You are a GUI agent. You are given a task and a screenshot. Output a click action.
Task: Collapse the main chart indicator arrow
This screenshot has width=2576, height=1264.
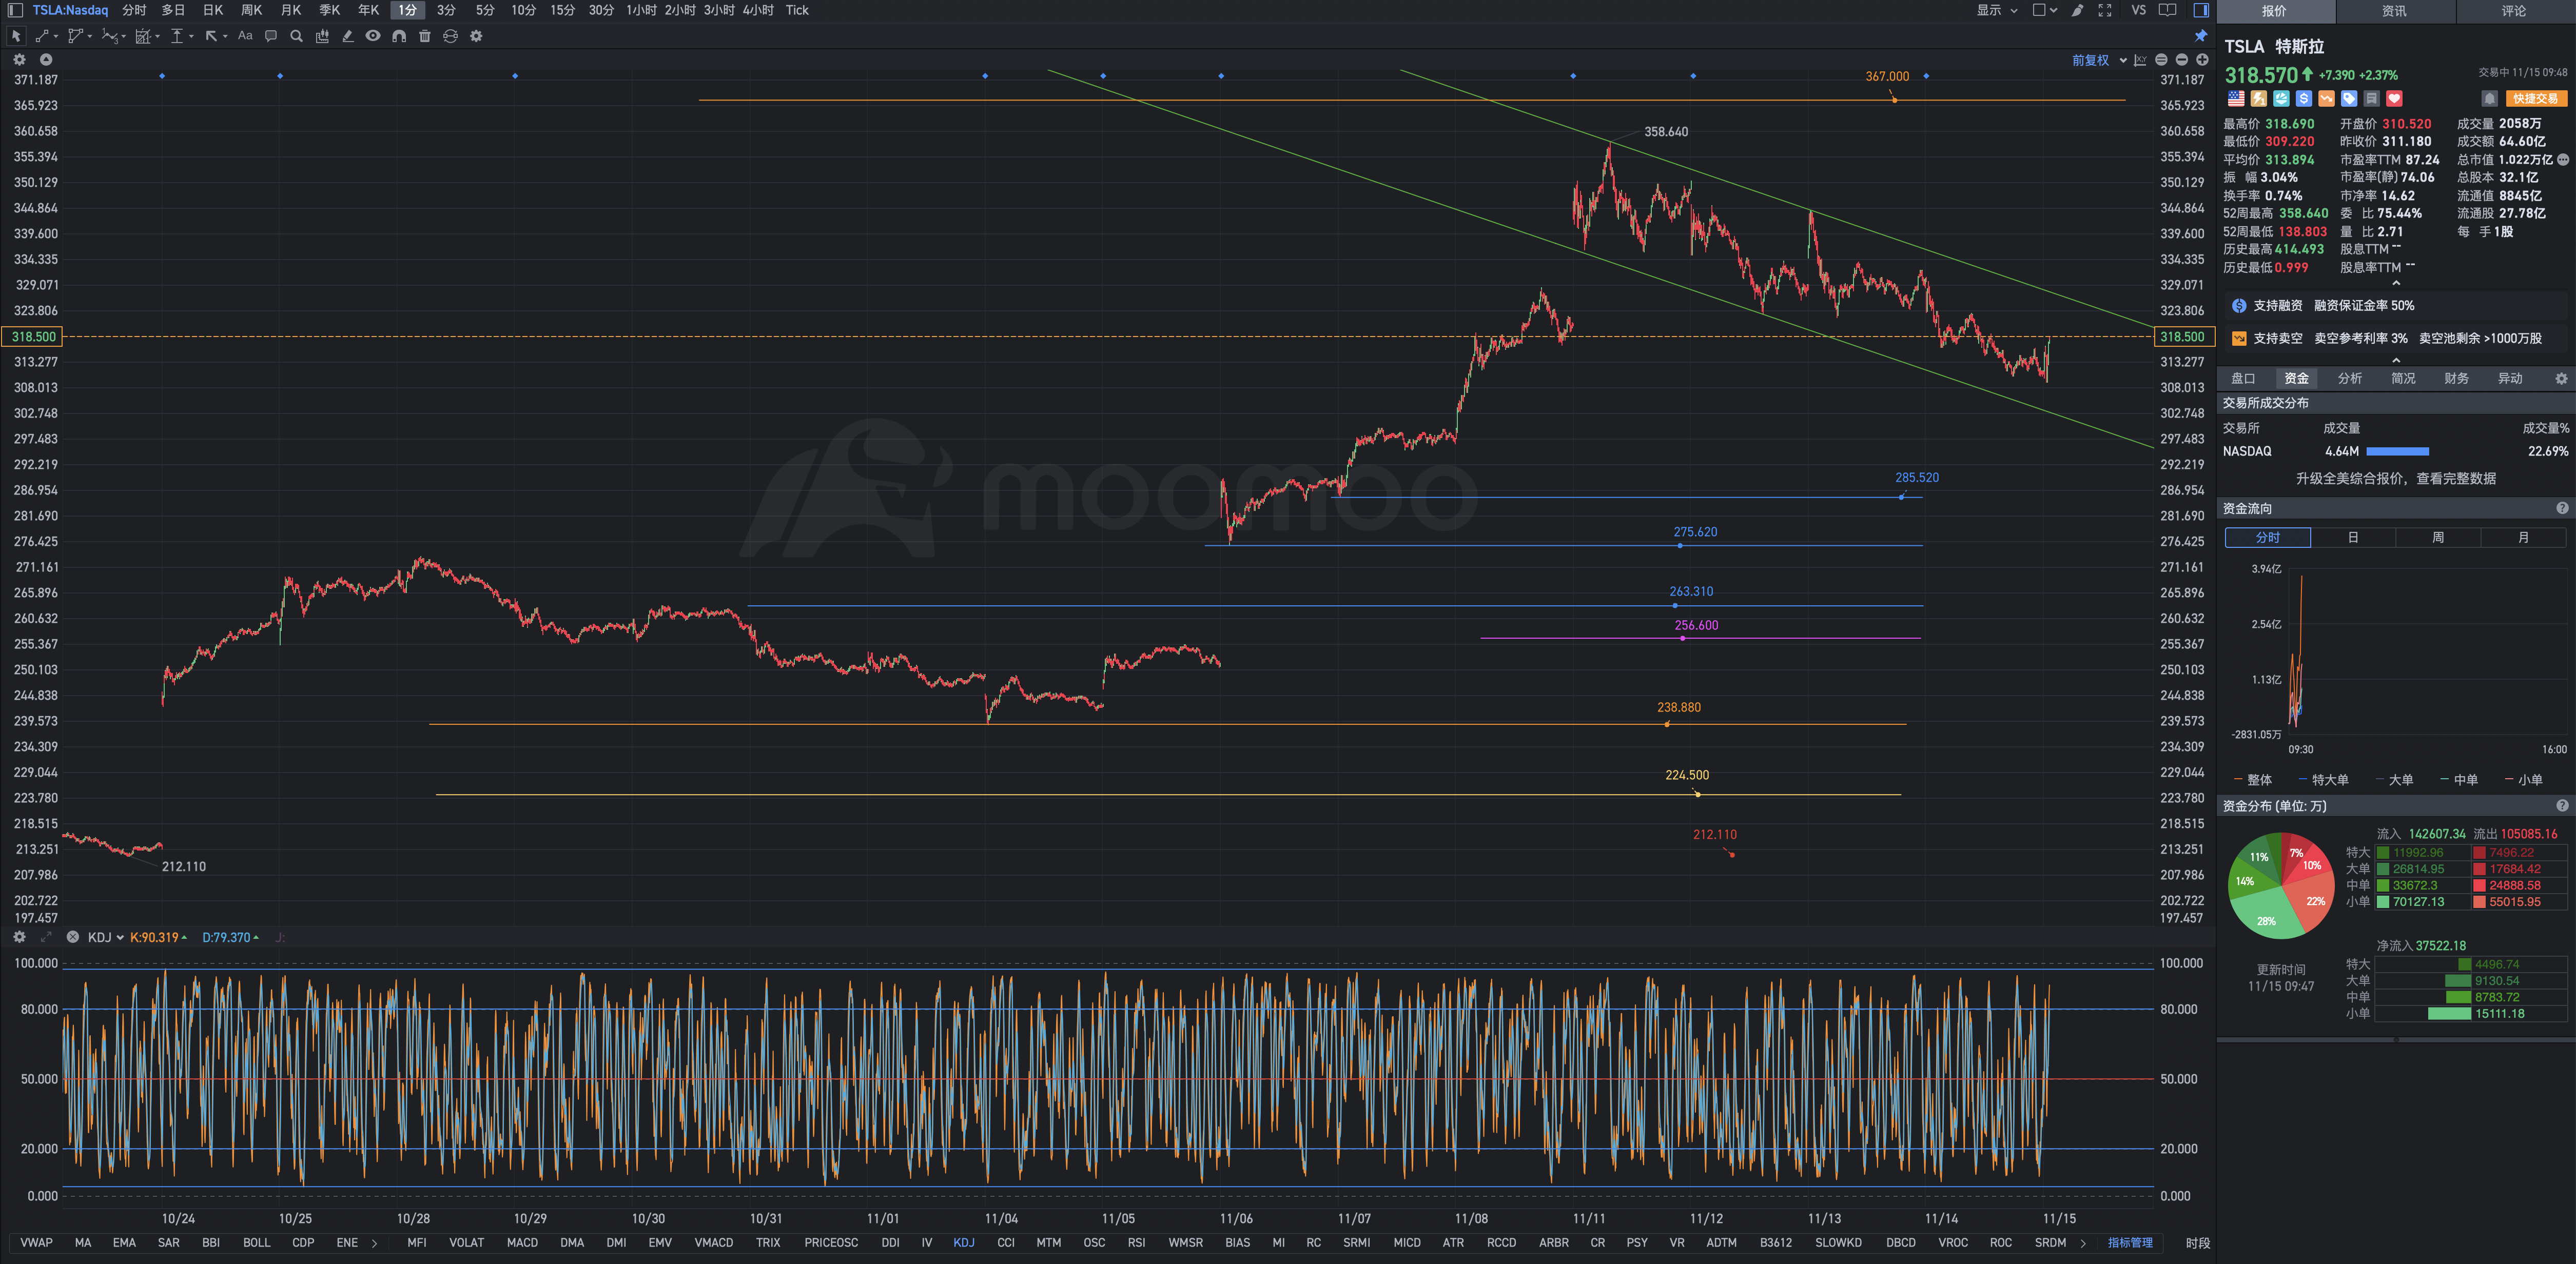click(x=45, y=60)
